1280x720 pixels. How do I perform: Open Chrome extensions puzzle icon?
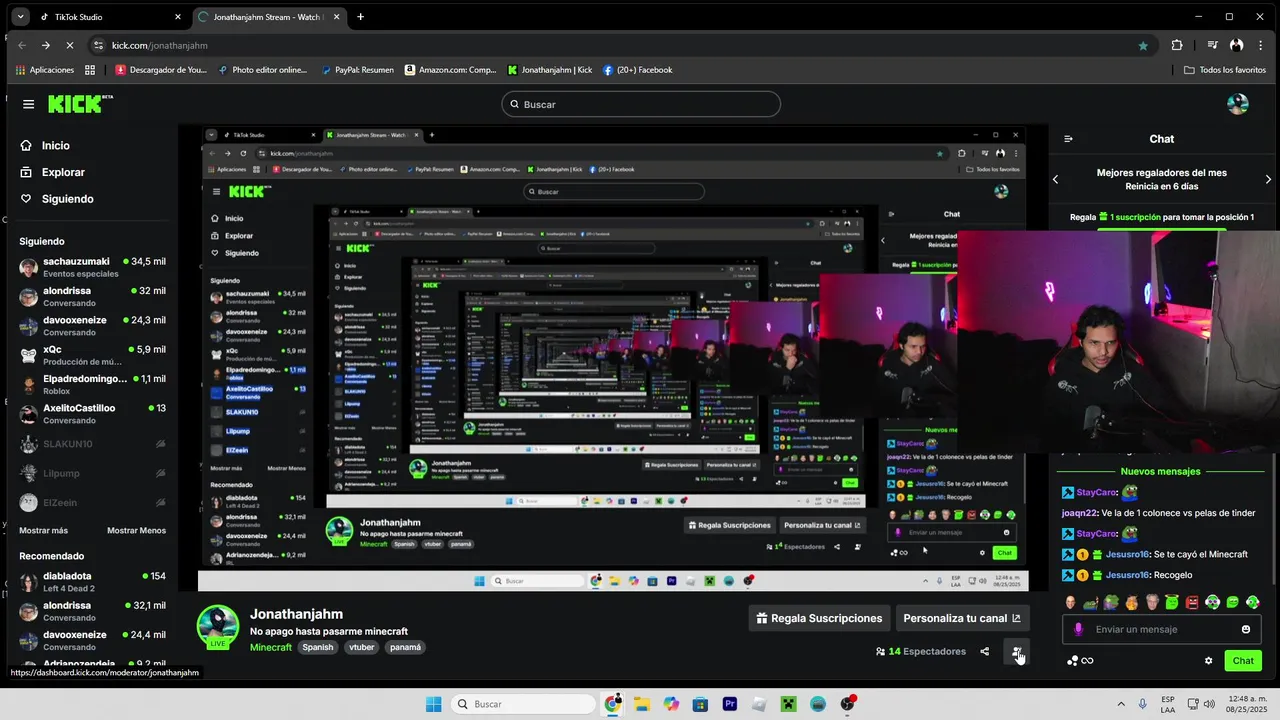pos(1176,45)
